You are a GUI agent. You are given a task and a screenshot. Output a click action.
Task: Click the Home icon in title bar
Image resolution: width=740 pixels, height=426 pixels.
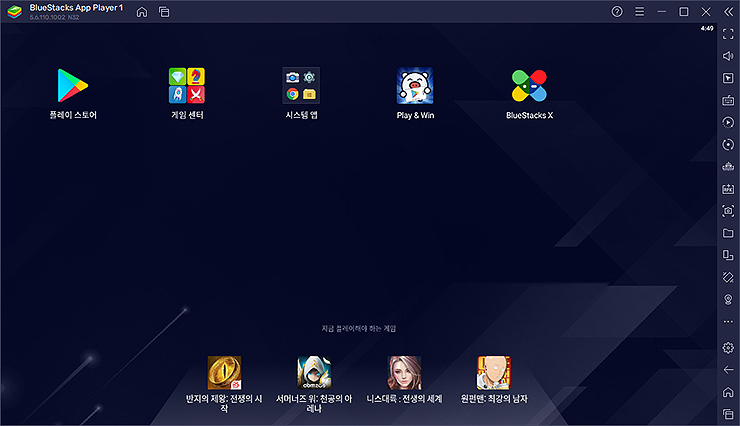(x=142, y=12)
